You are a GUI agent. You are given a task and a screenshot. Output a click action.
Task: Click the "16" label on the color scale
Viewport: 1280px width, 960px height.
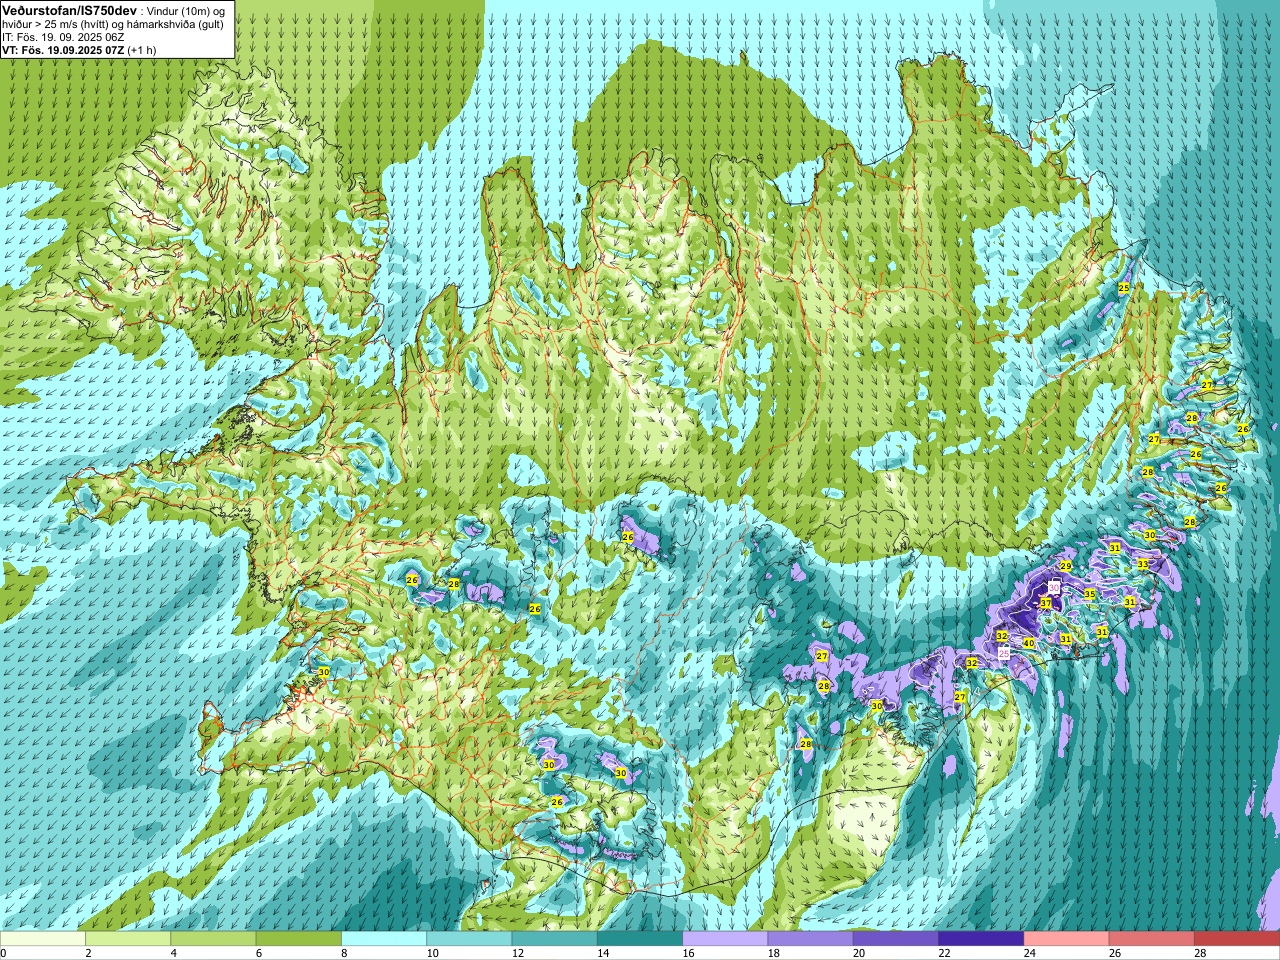(688, 953)
